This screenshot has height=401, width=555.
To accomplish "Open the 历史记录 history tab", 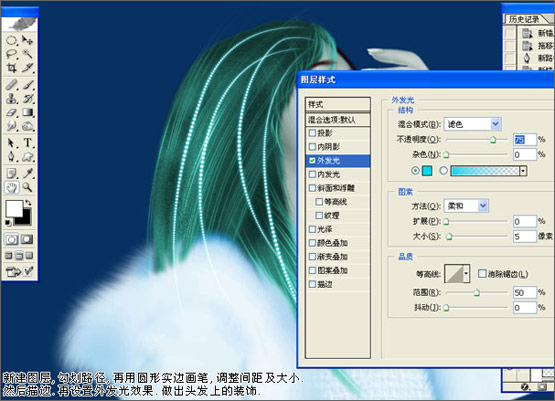I will [524, 19].
